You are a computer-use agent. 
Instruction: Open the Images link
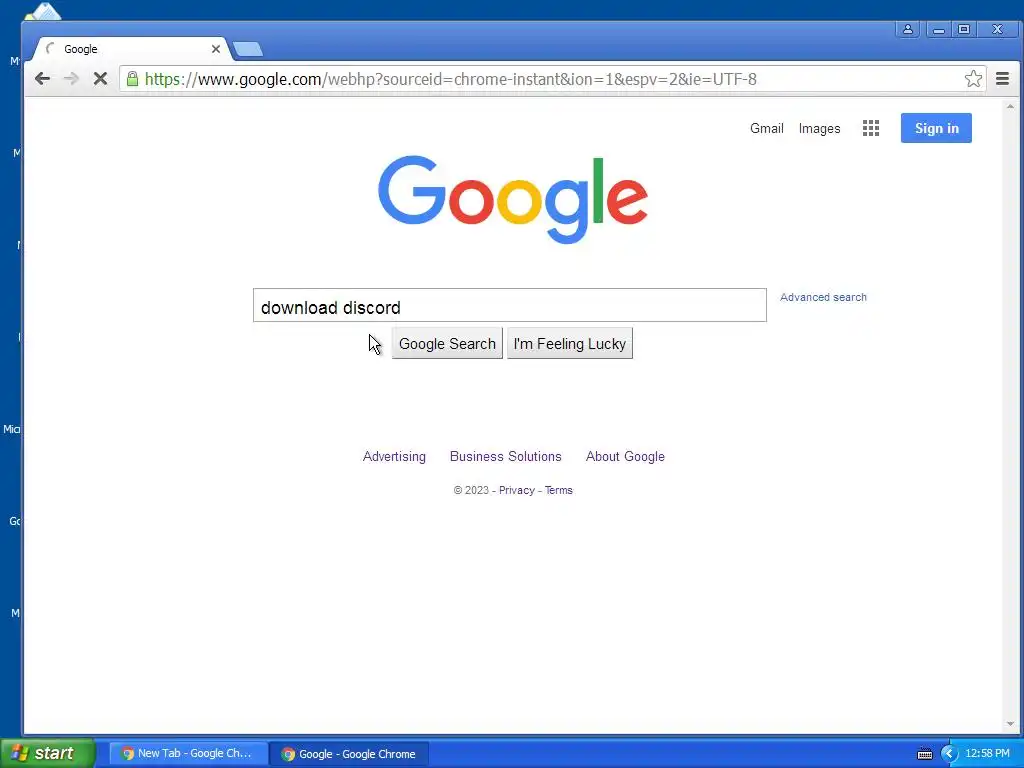coord(819,129)
